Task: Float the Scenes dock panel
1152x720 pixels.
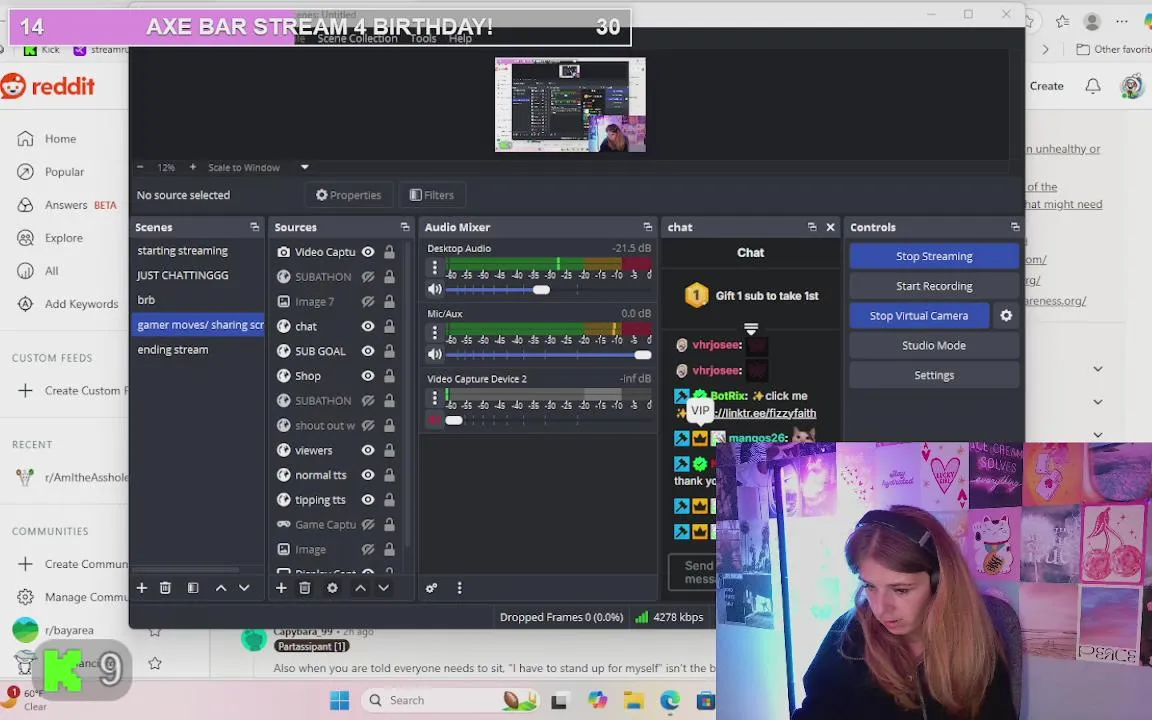Action: point(254,227)
